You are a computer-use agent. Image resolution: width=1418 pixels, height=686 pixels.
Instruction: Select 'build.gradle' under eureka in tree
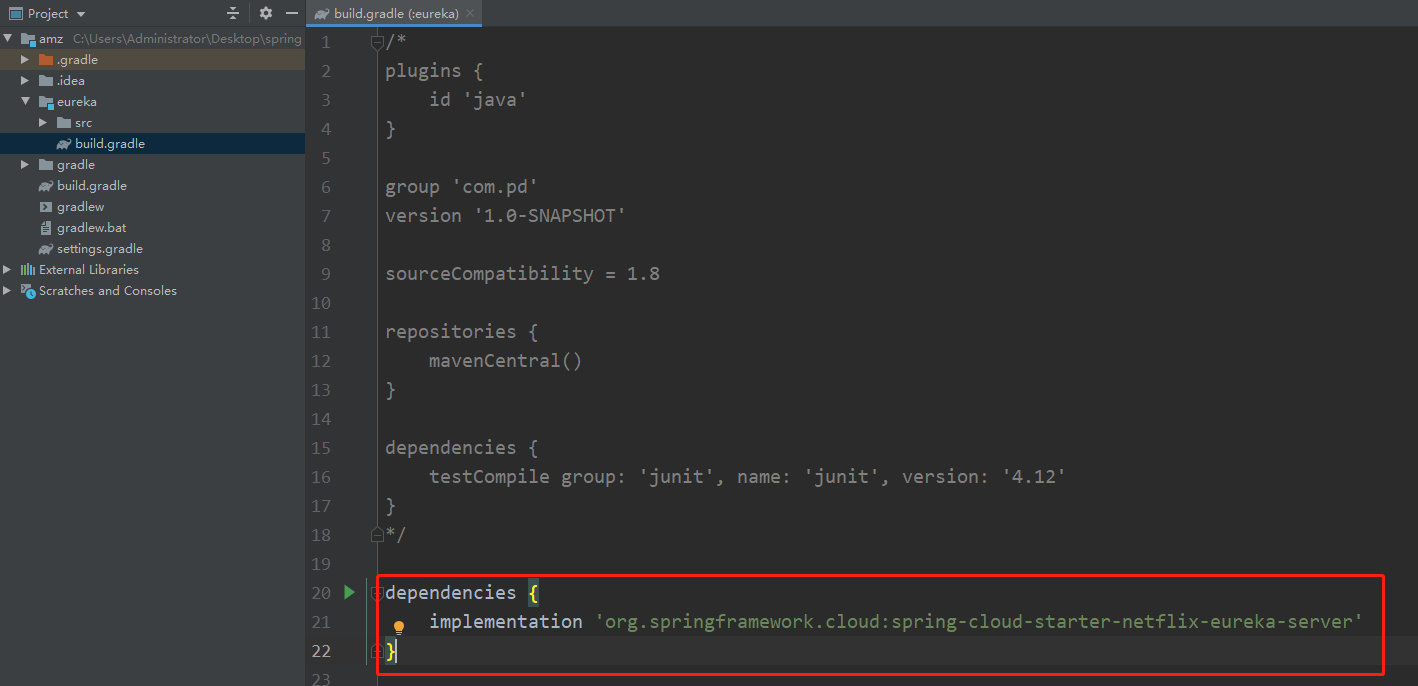point(110,144)
